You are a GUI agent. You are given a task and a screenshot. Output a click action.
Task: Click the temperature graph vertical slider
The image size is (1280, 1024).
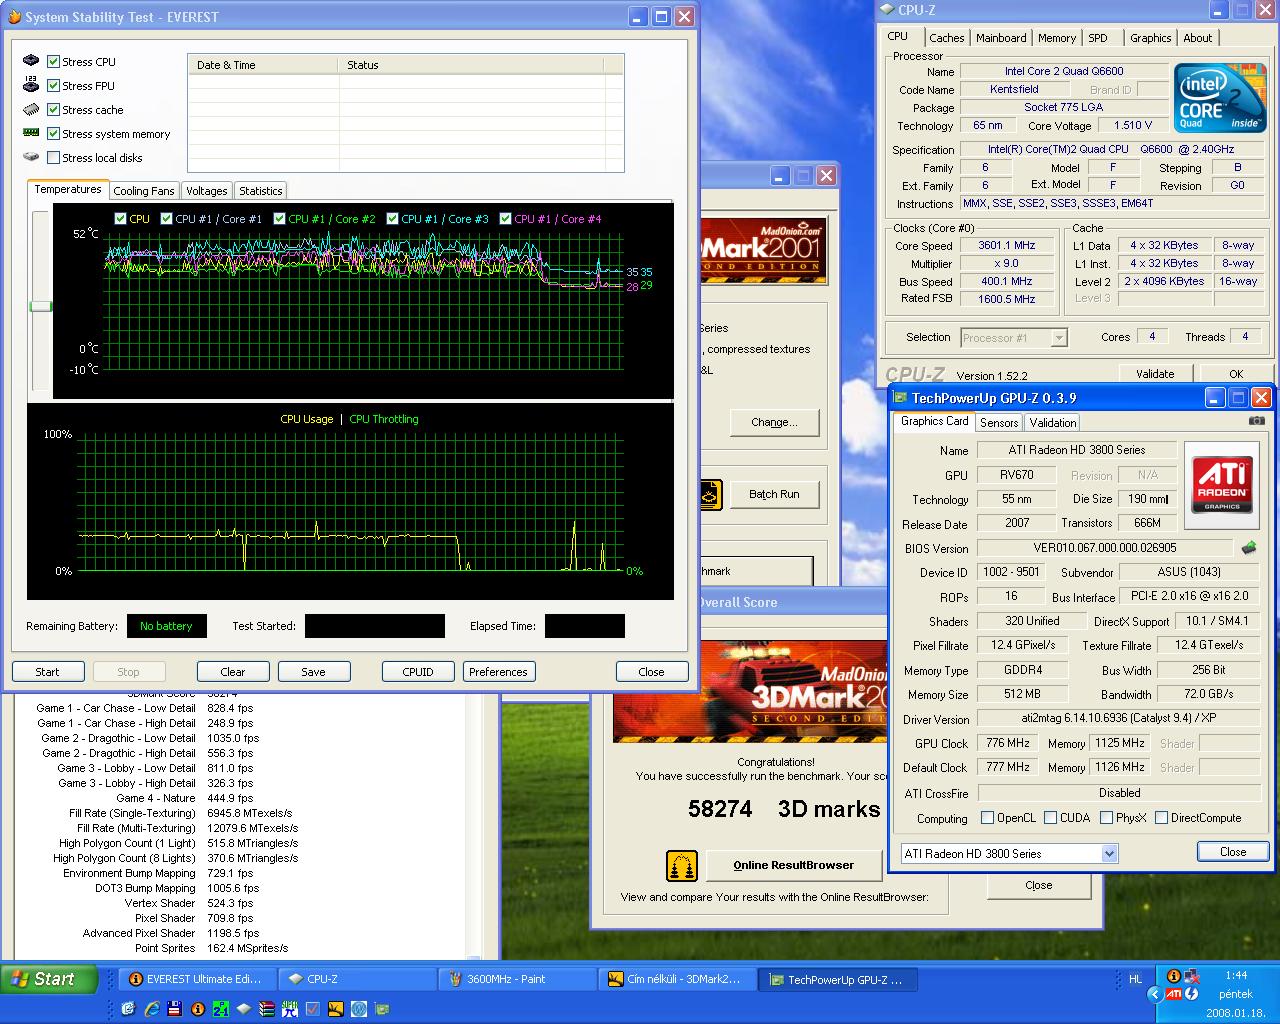pyautogui.click(x=41, y=306)
